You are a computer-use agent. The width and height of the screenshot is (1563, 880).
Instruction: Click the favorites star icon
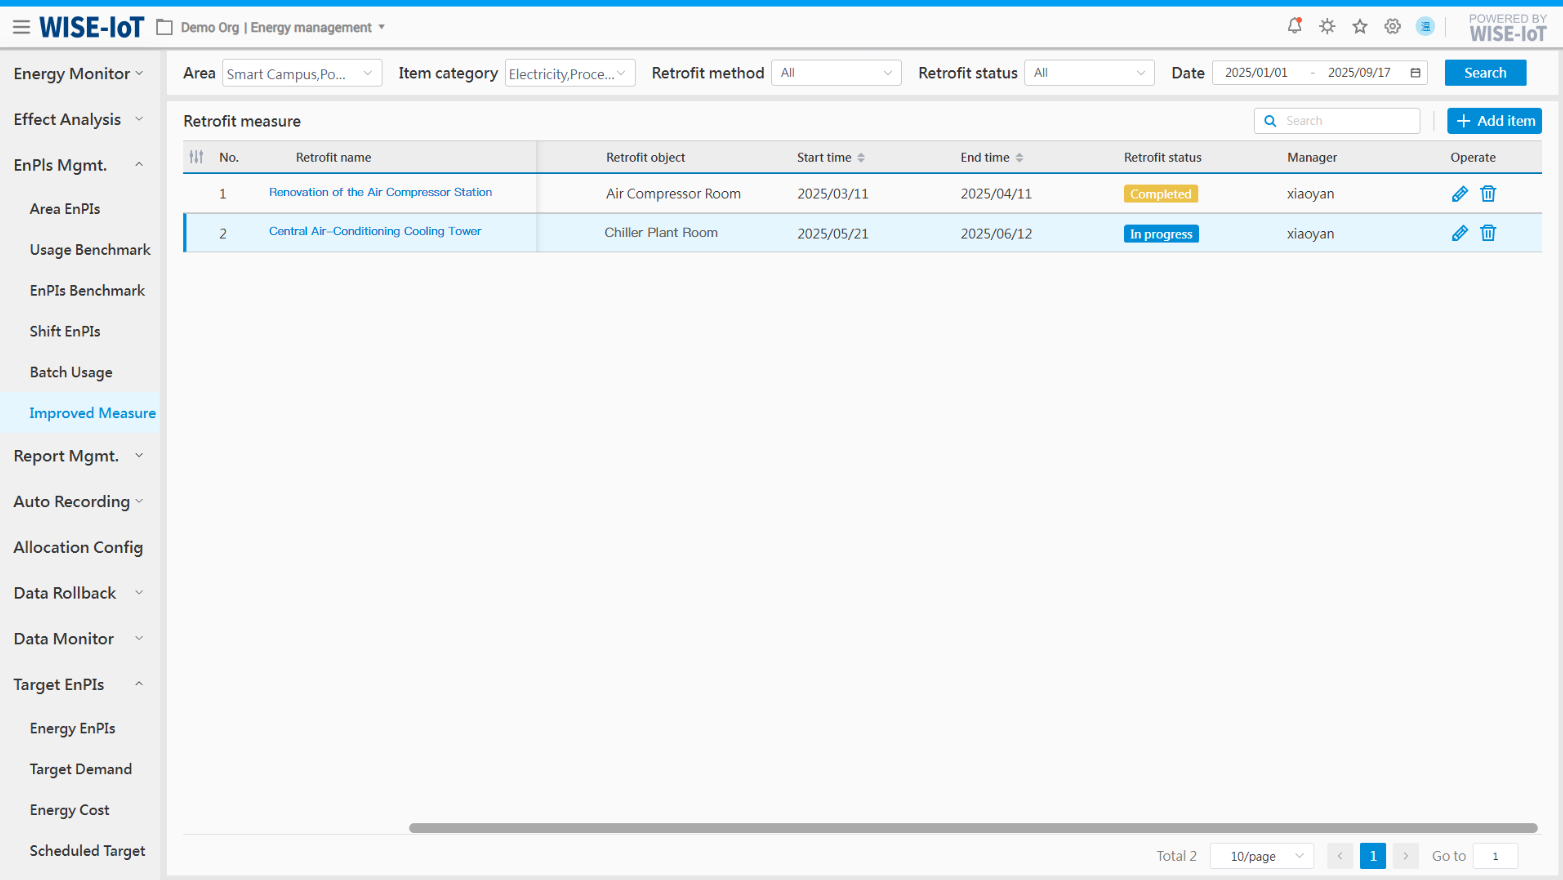tap(1360, 27)
